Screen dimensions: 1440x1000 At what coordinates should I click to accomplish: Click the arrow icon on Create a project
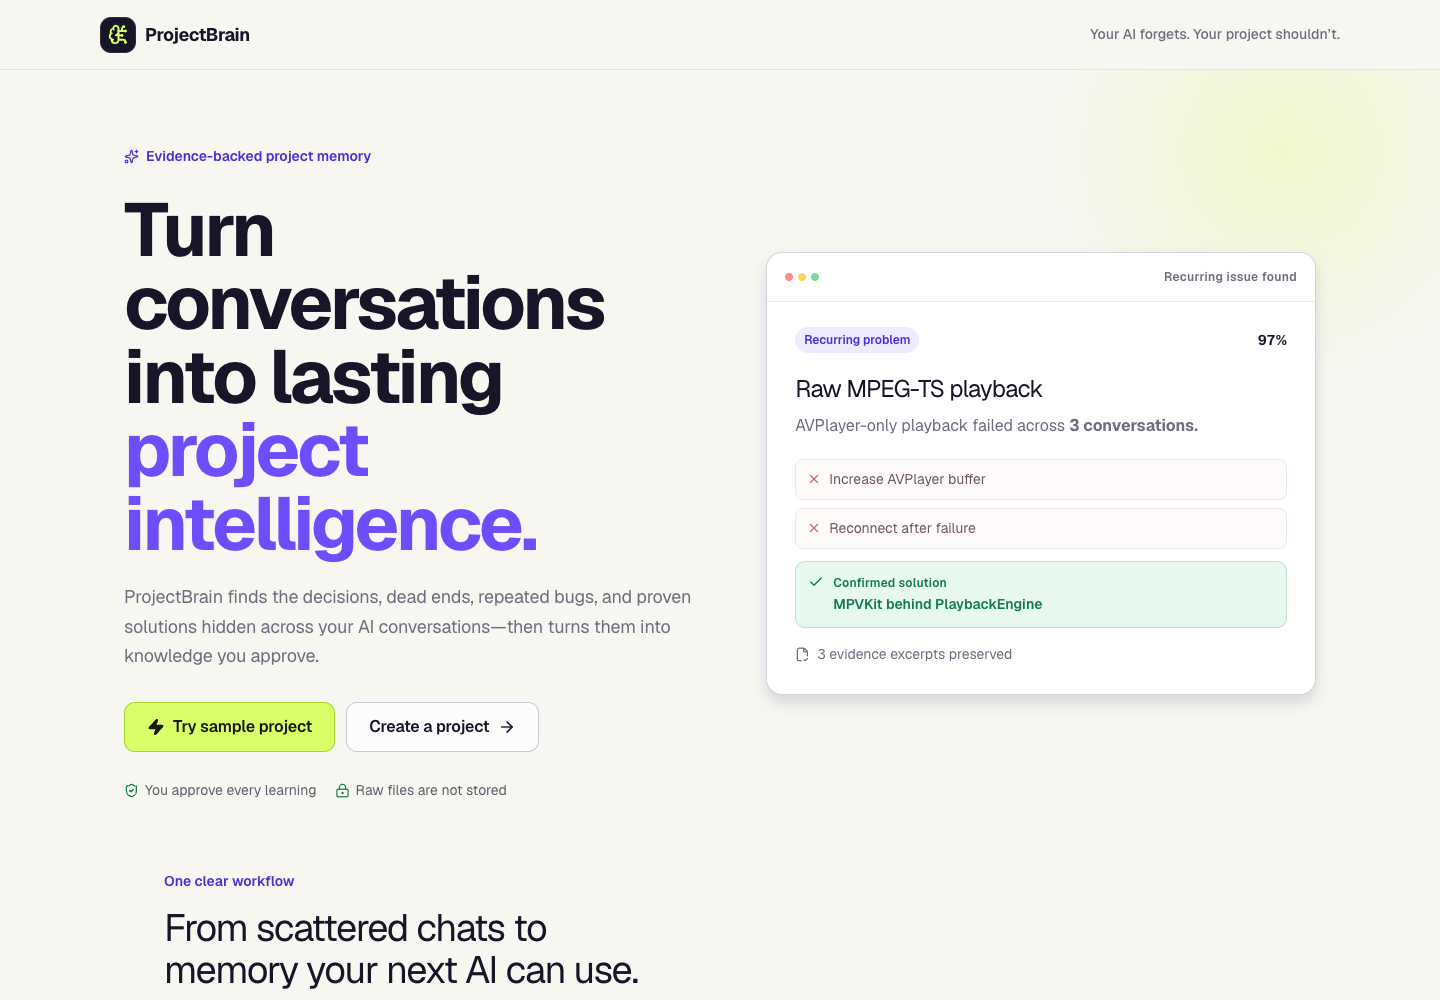point(507,727)
